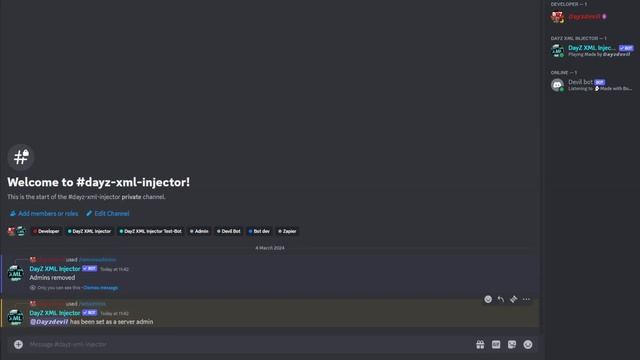Click the Devil Bot role chip

pyautogui.click(x=229, y=231)
